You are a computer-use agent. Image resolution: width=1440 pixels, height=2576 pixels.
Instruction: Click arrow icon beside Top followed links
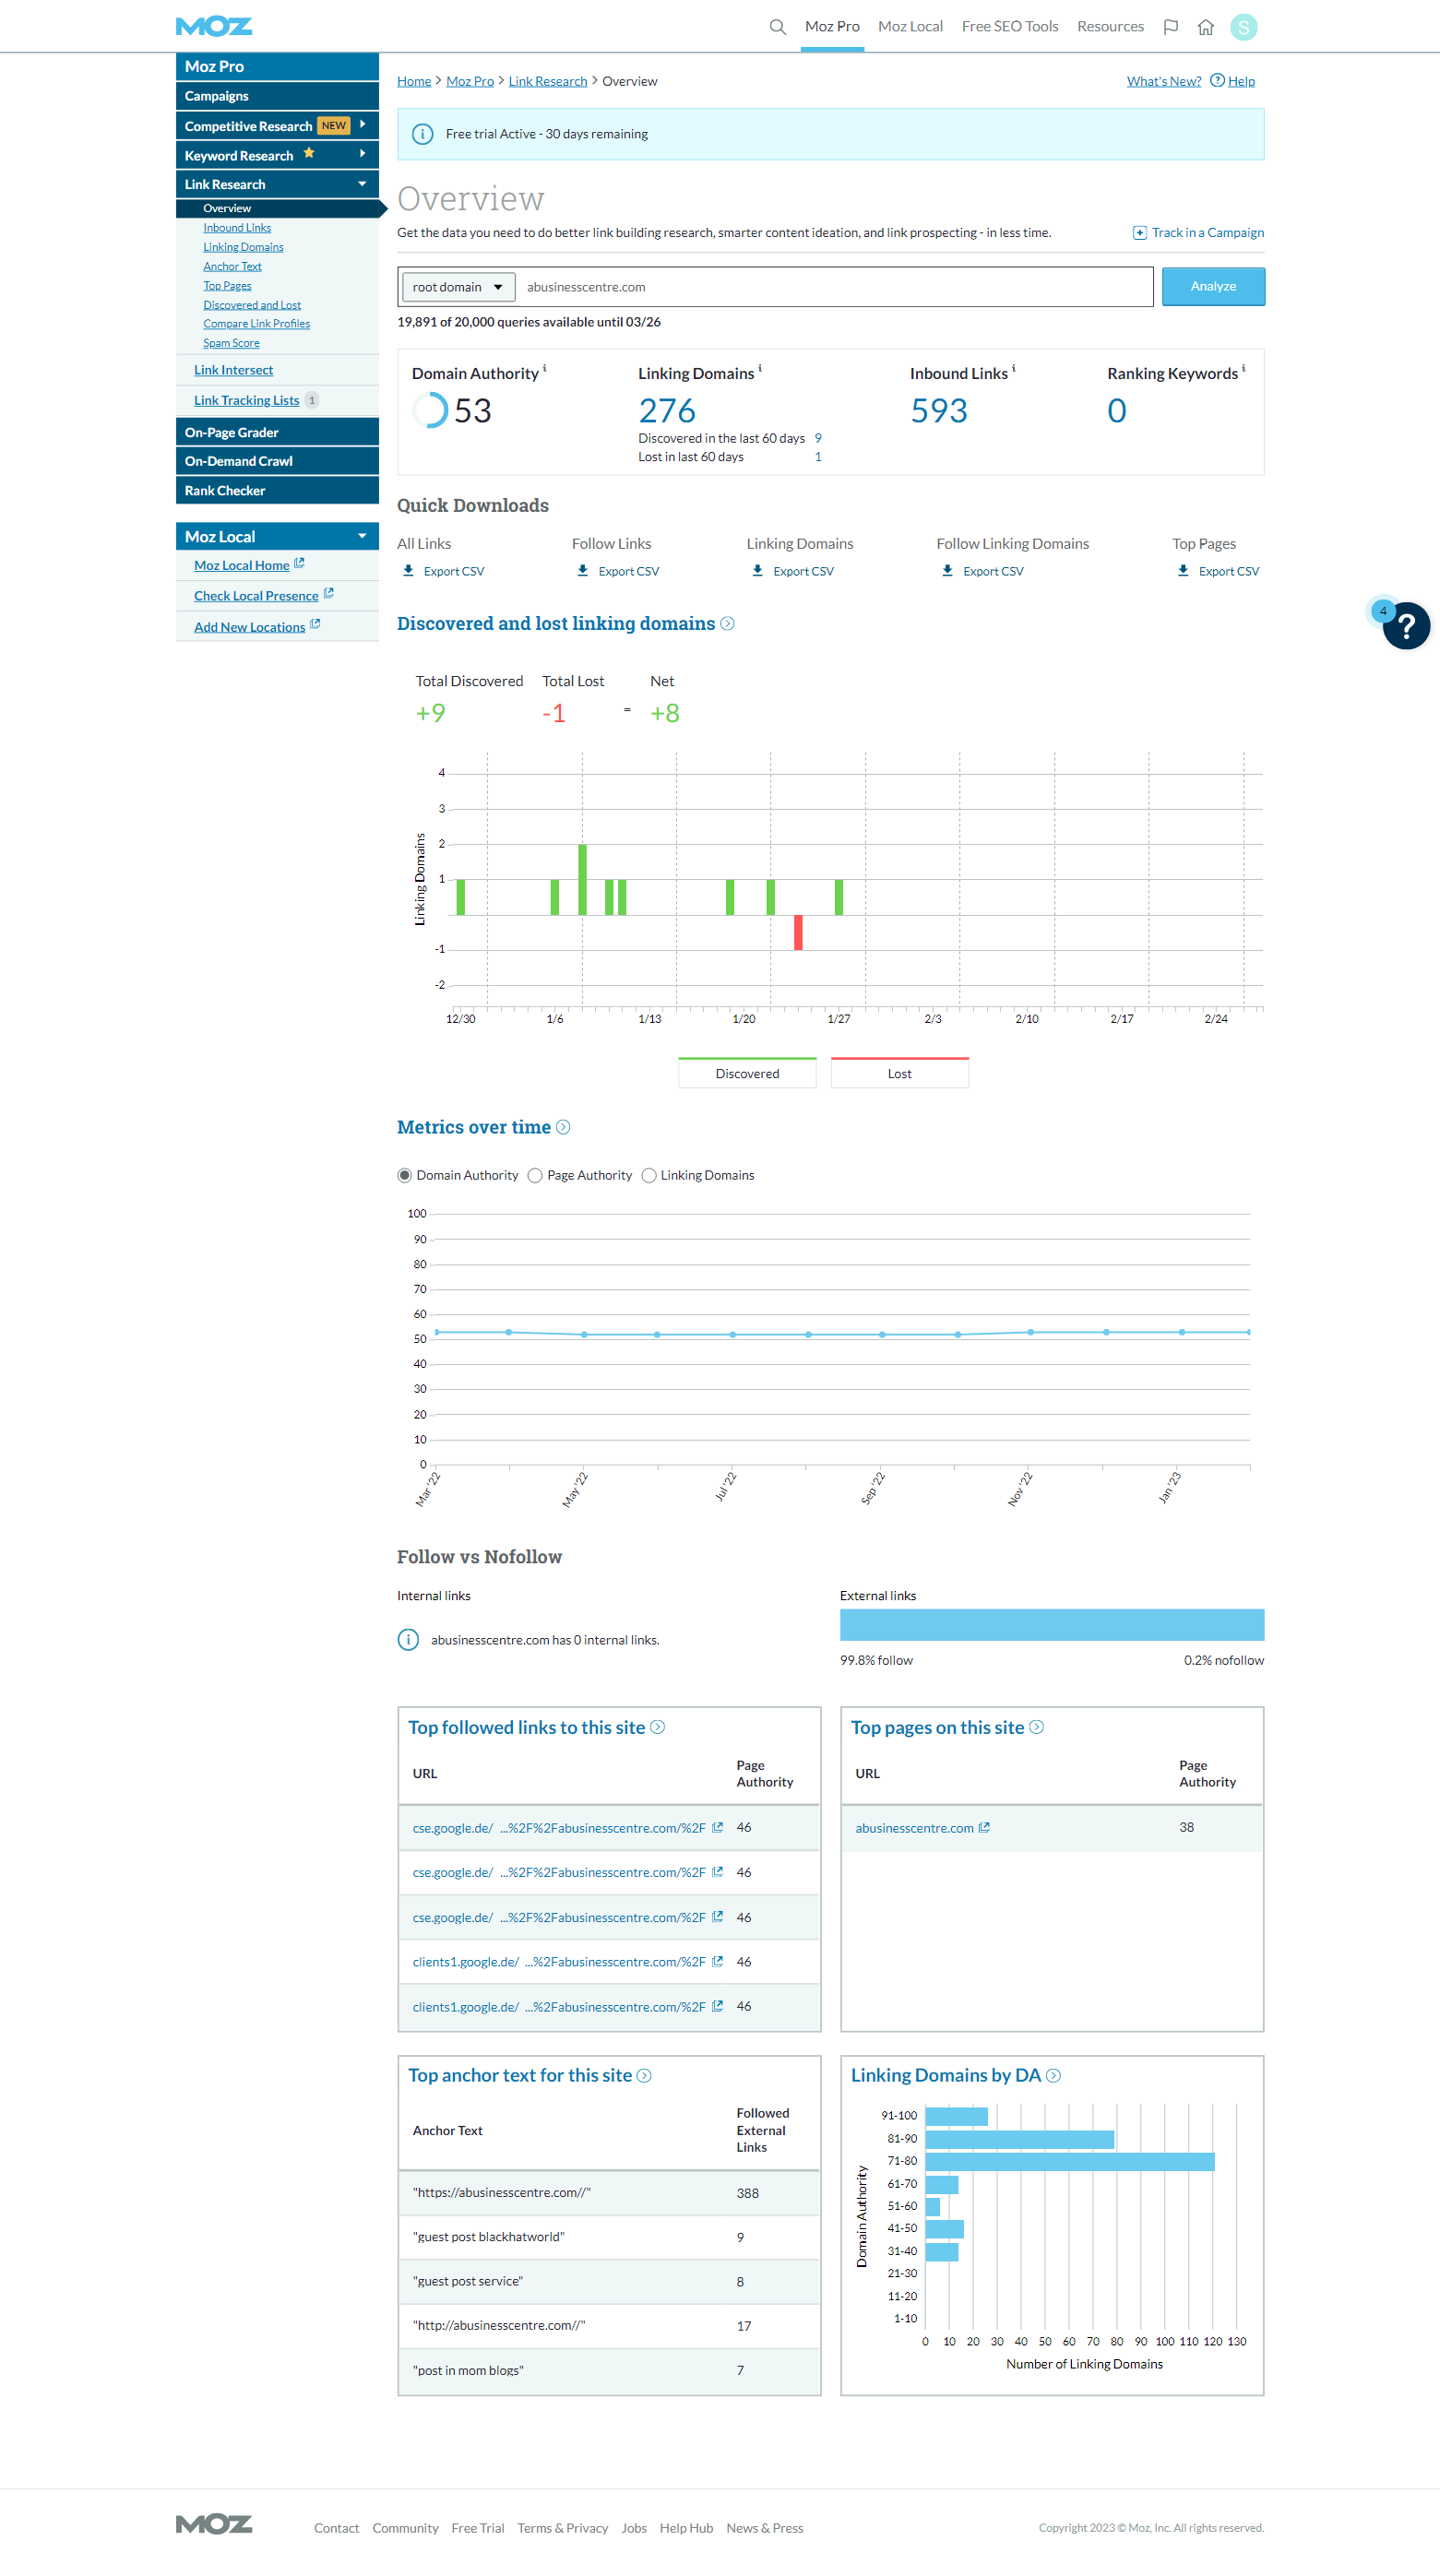click(x=657, y=1727)
